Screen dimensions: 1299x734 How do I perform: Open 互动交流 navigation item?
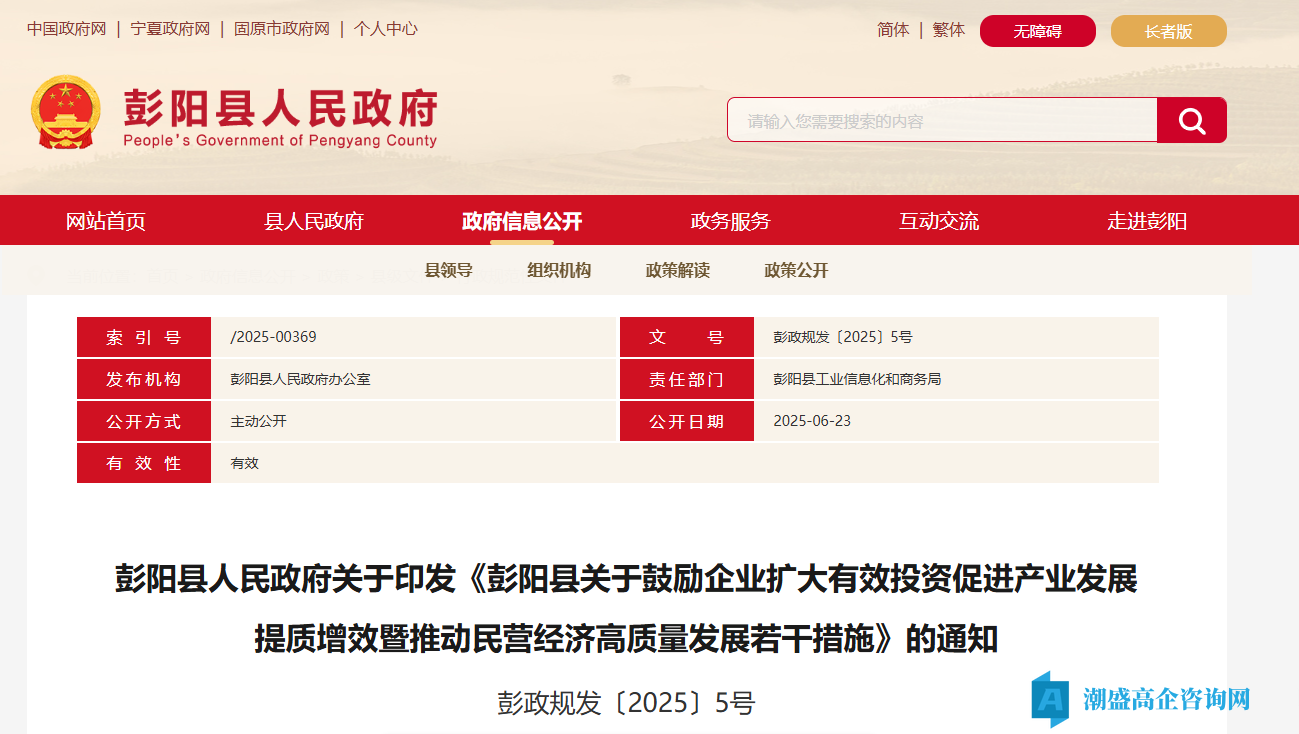click(939, 221)
